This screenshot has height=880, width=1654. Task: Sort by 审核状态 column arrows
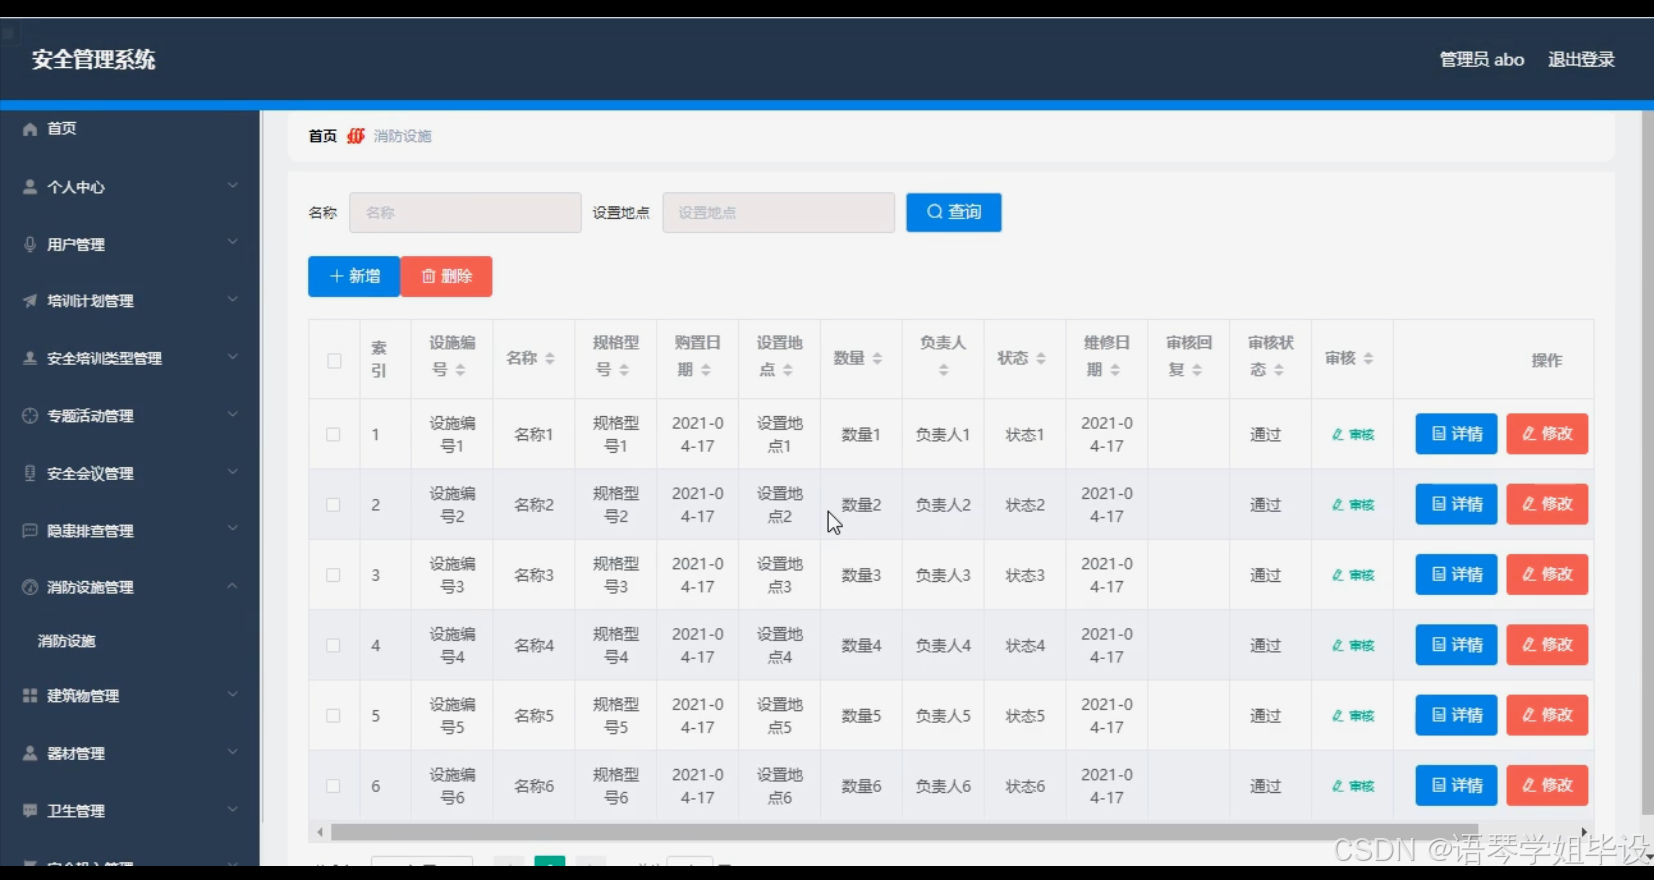1279,370
